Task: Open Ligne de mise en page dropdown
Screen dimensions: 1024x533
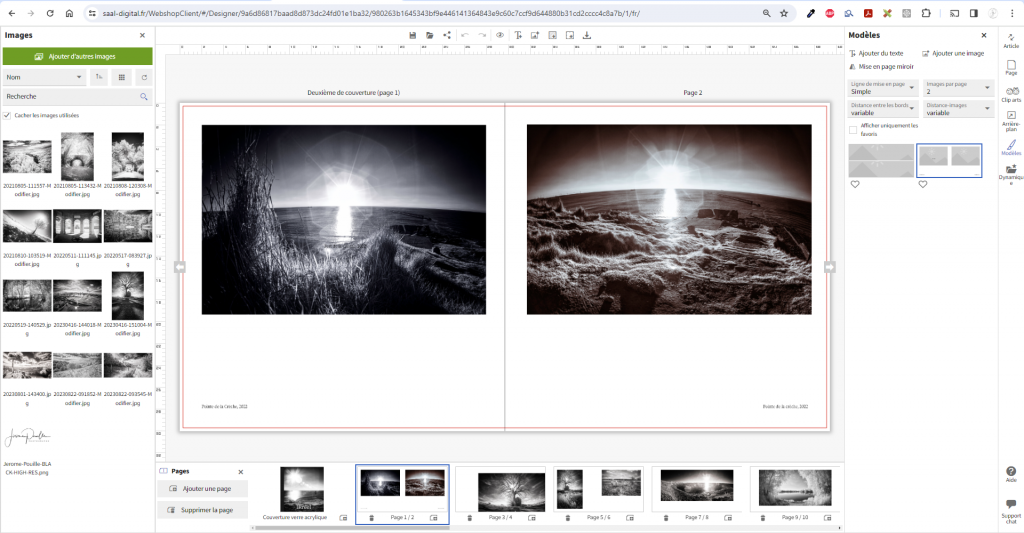Action: [882, 88]
